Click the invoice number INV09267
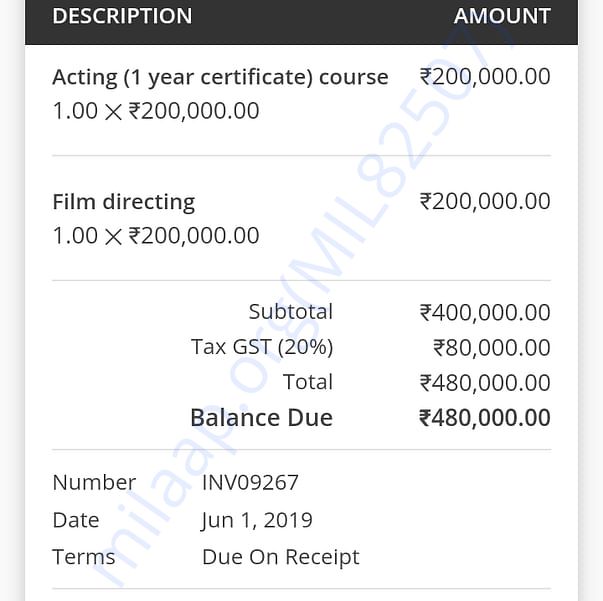Viewport: 603px width, 601px height. tap(250, 482)
